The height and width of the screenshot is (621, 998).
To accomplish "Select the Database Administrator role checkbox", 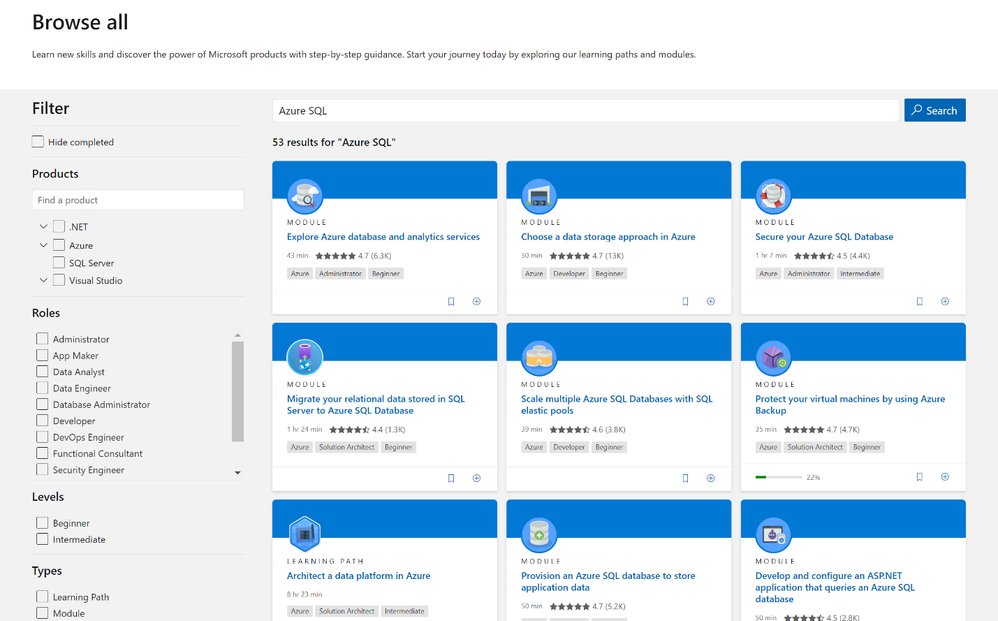I will [x=42, y=404].
